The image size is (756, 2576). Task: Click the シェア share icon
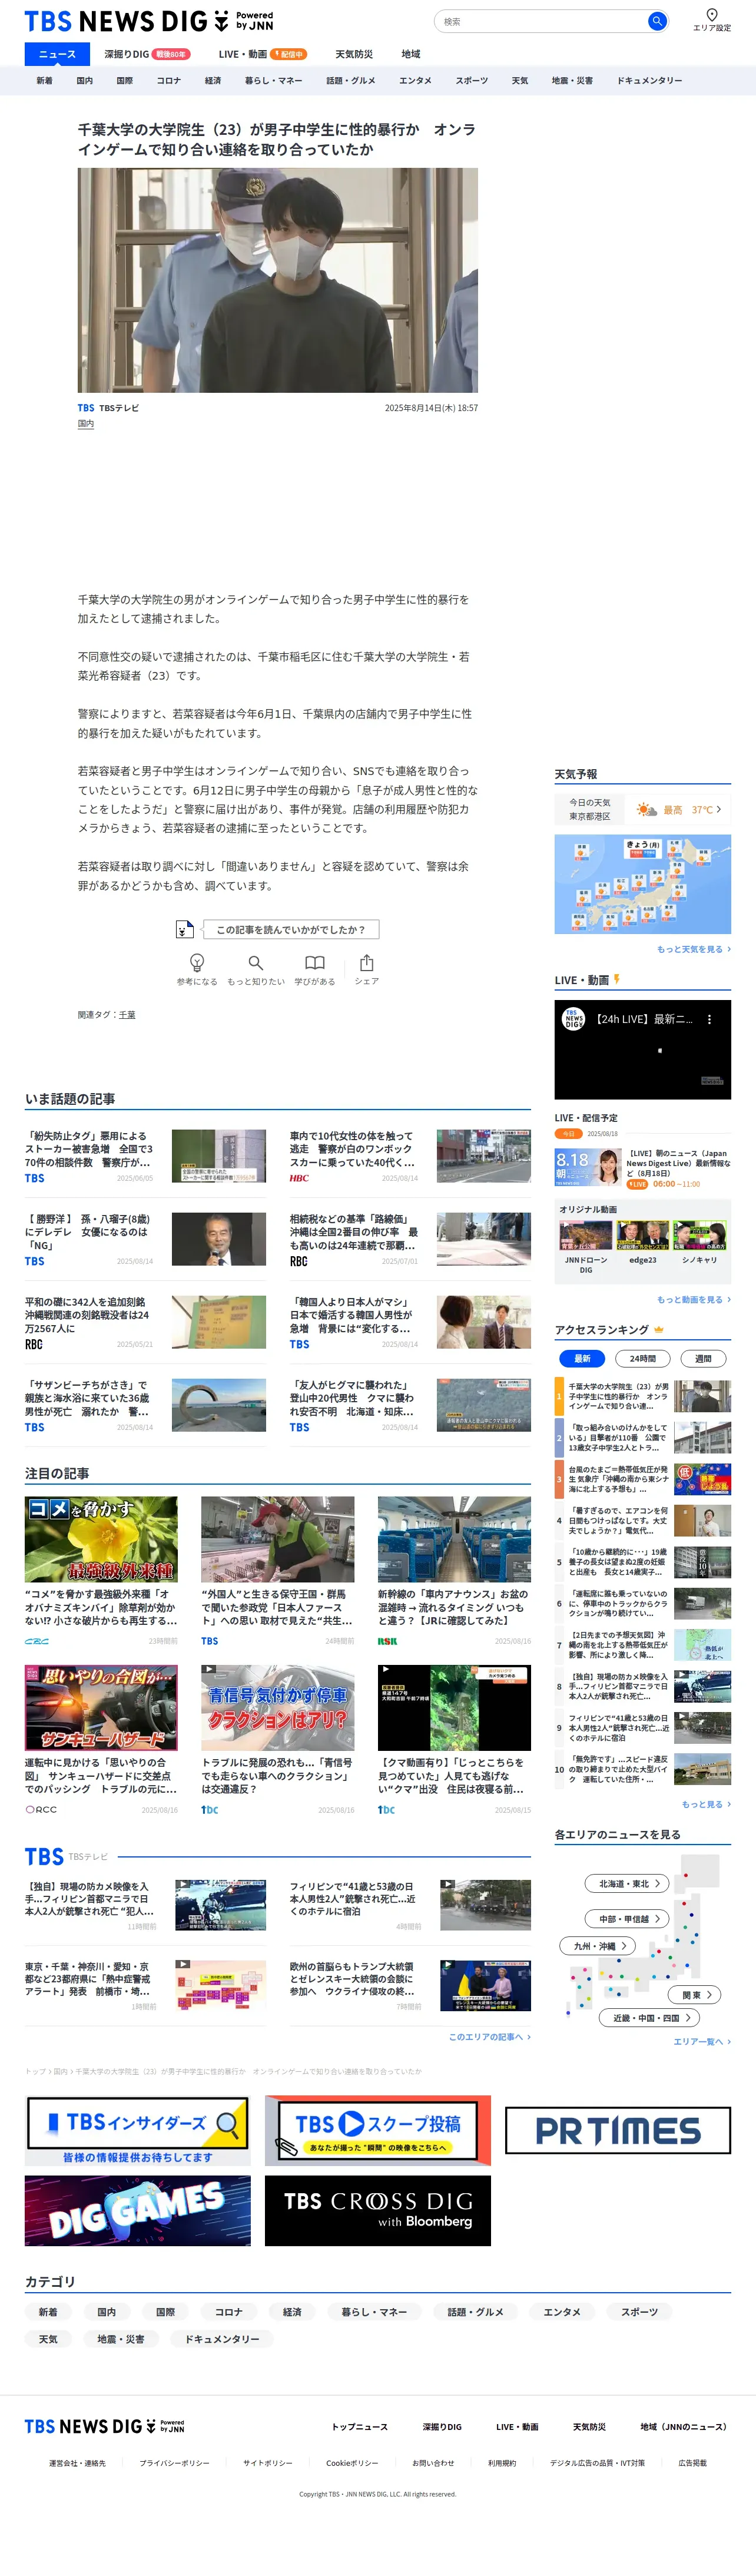tap(367, 962)
